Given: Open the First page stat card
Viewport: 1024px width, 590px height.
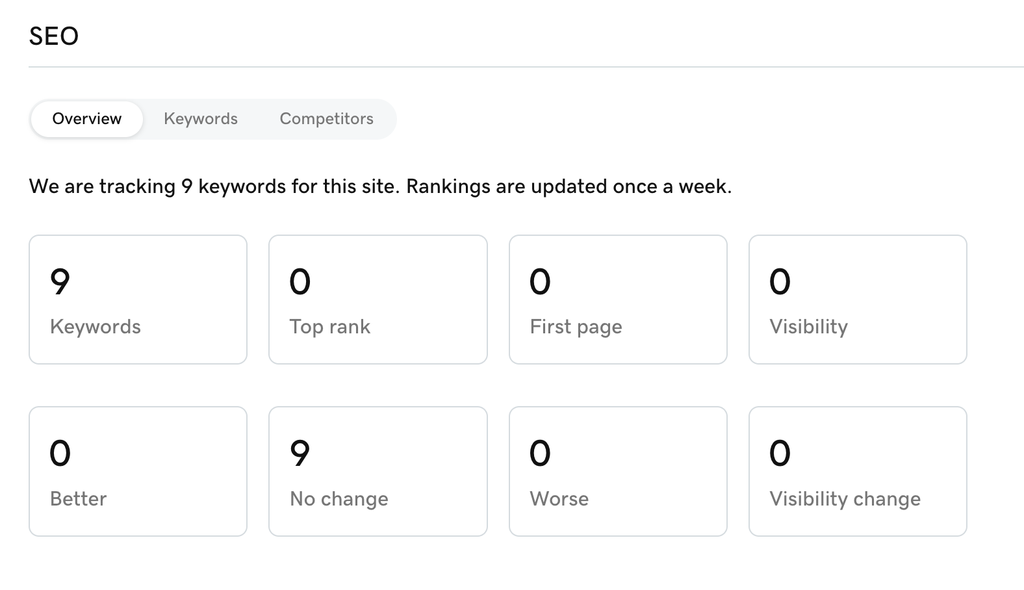Looking at the screenshot, I should (x=618, y=299).
